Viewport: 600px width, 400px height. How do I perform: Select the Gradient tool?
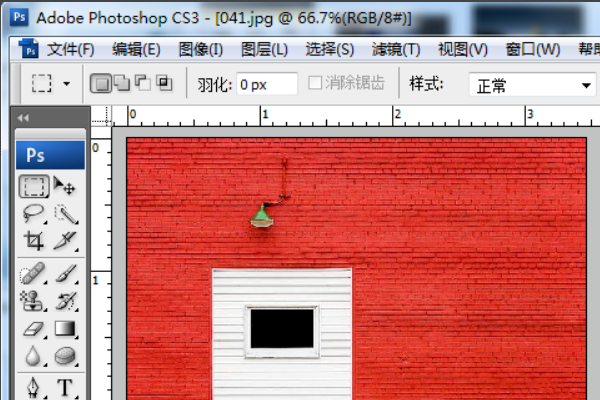click(66, 328)
